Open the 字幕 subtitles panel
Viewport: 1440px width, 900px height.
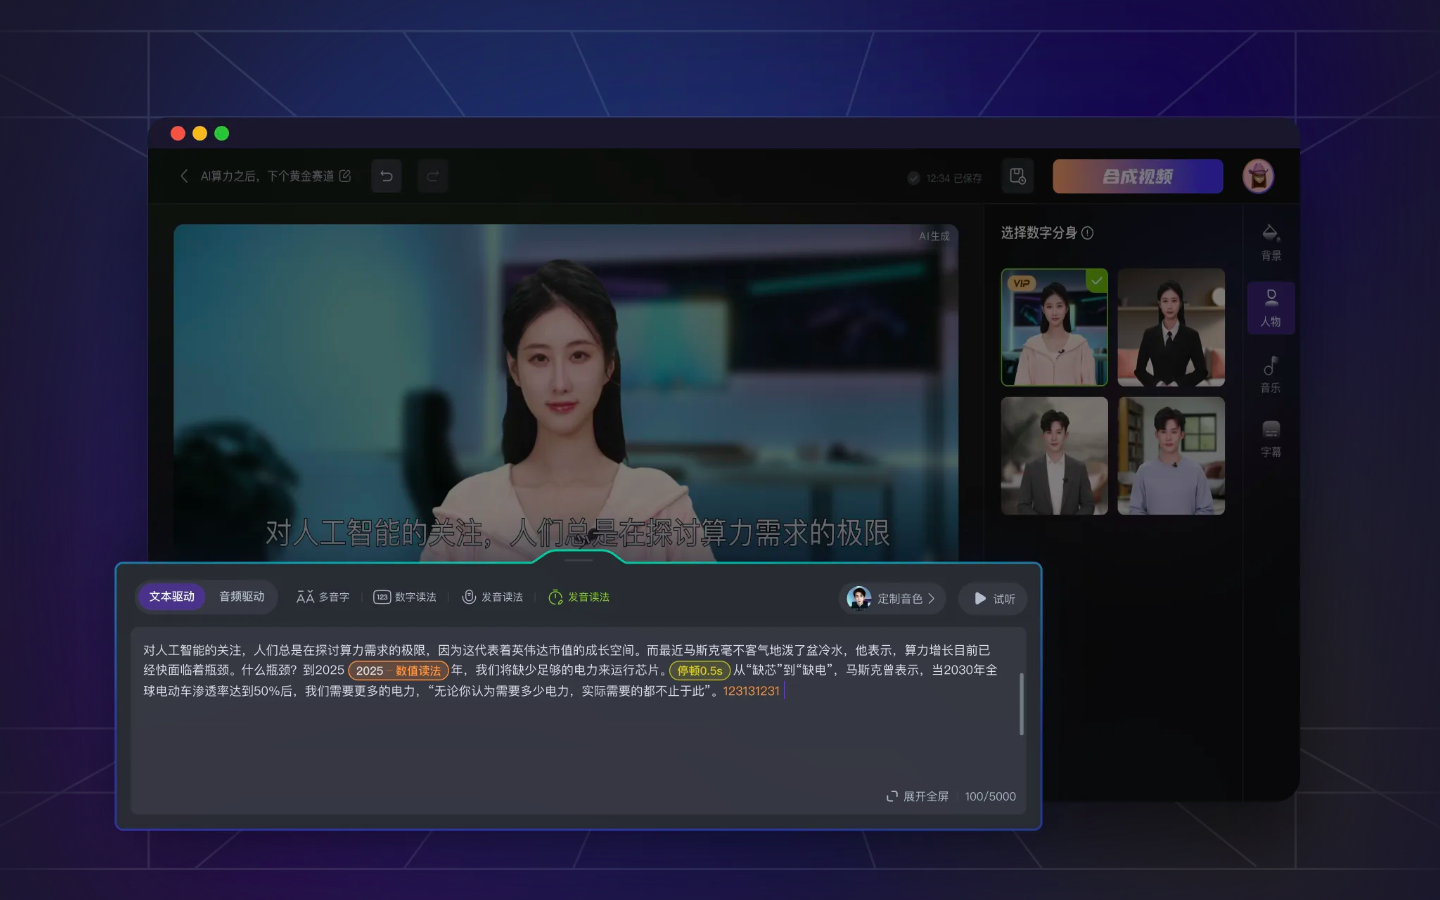pos(1271,439)
